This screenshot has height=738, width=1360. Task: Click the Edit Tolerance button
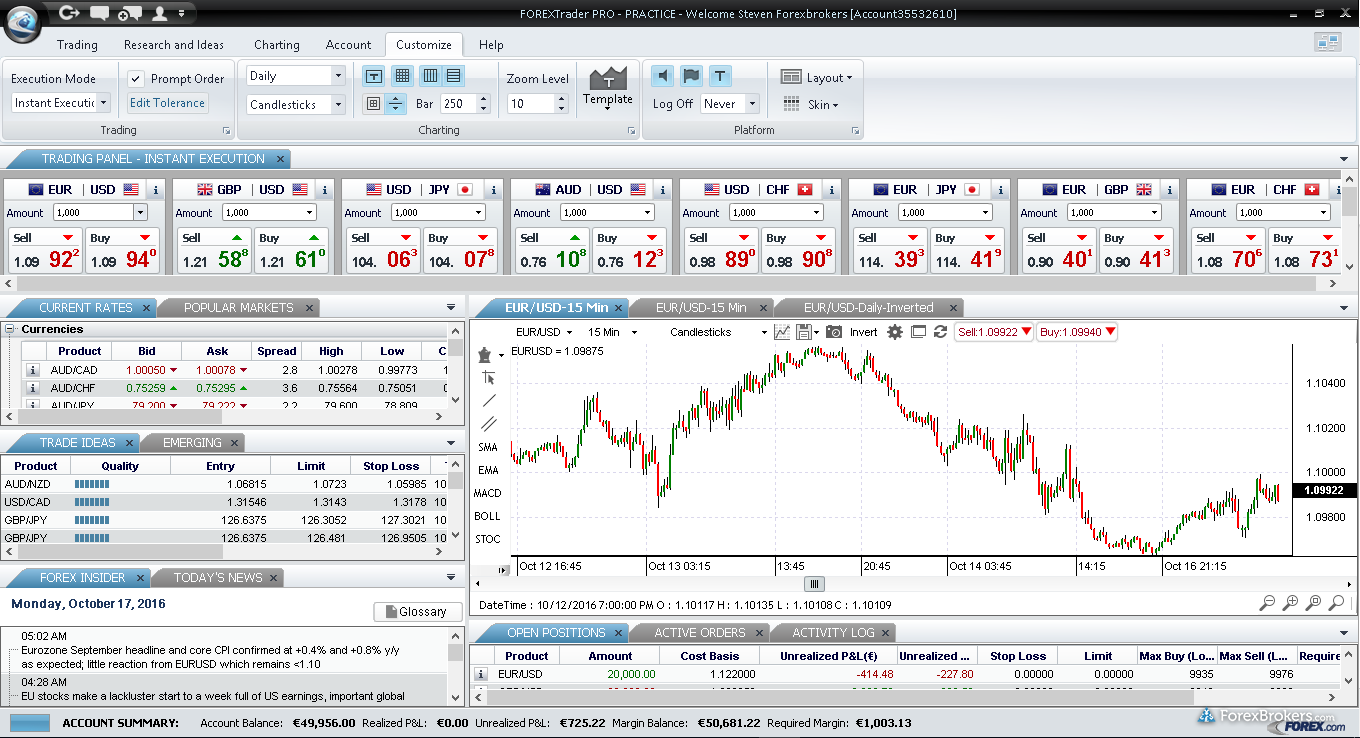click(x=167, y=103)
